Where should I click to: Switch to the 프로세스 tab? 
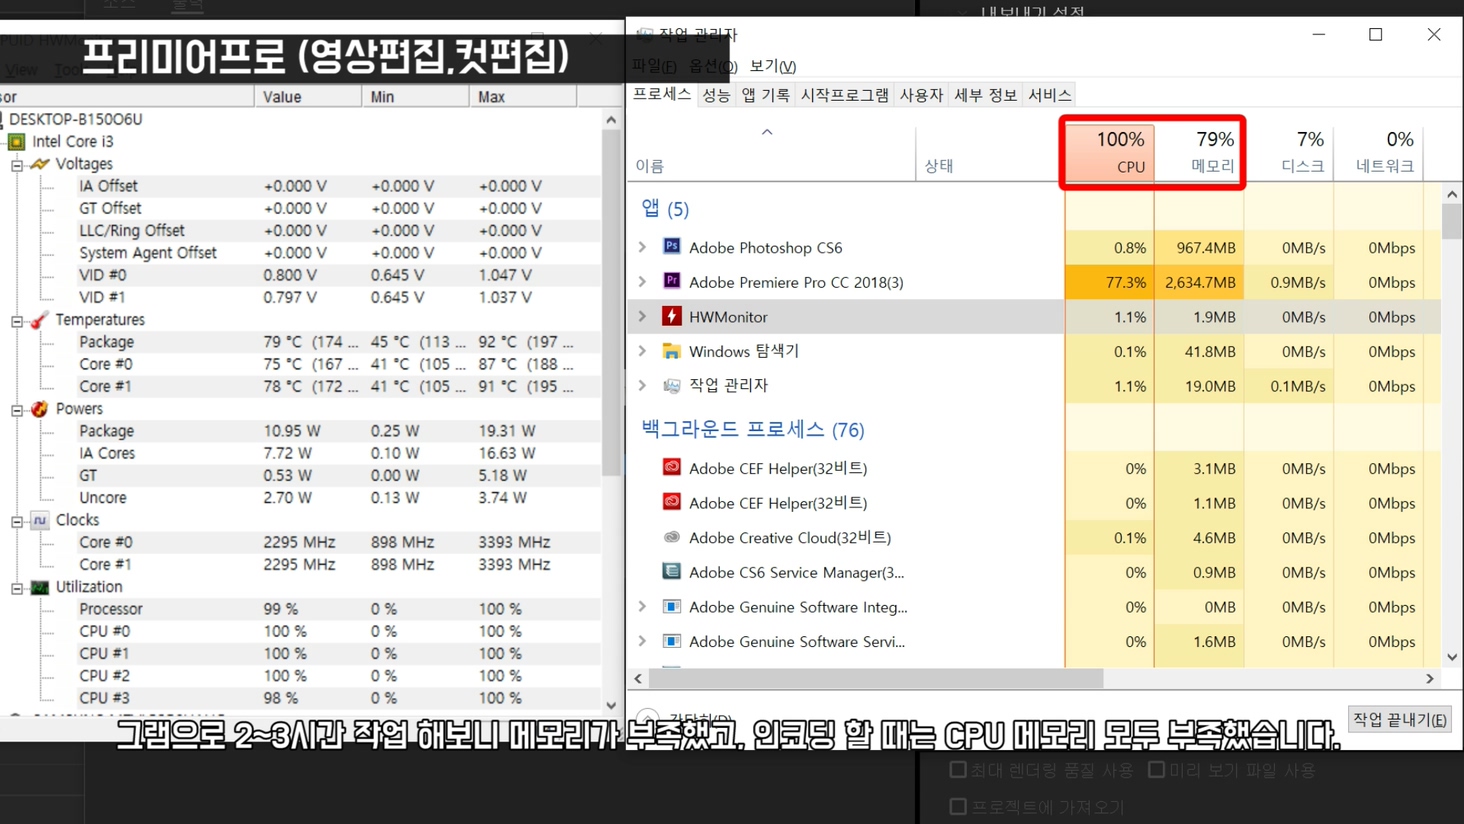tap(662, 94)
